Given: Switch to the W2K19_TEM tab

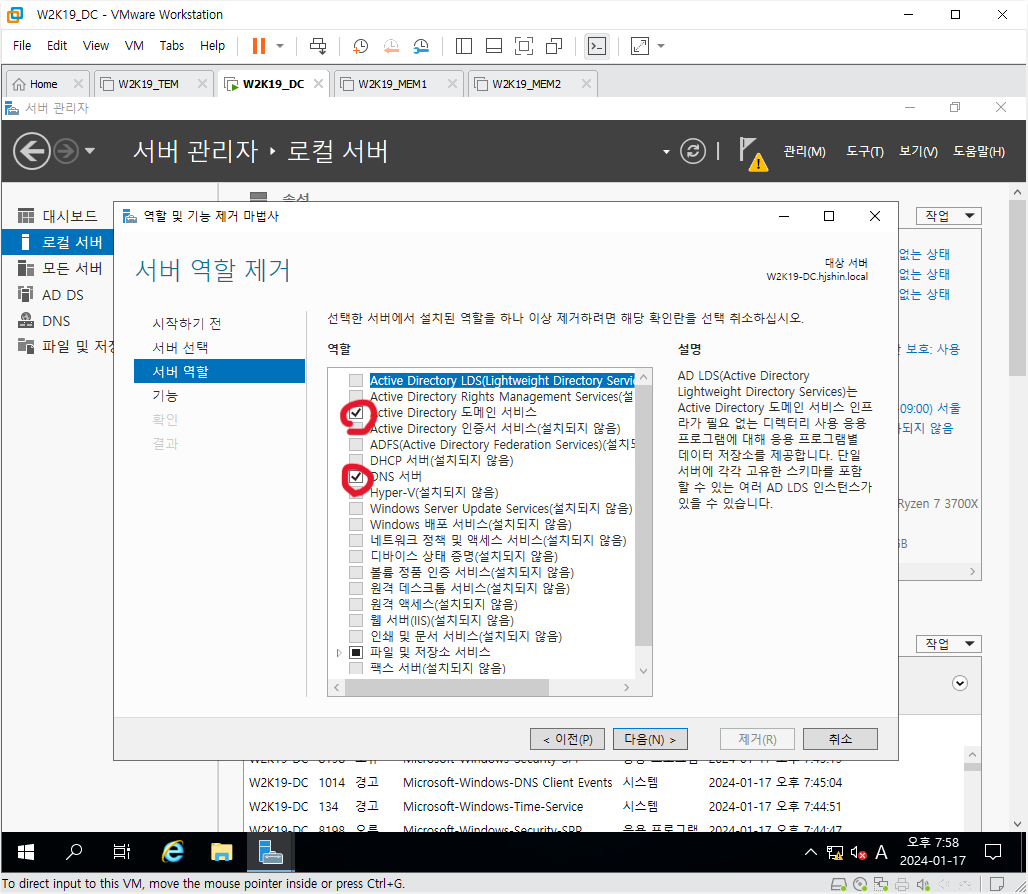Looking at the screenshot, I should click(148, 84).
